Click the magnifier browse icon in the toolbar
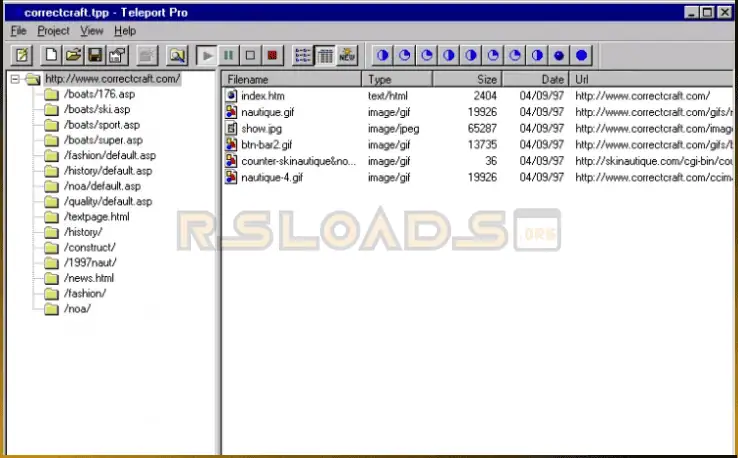Image resolution: width=738 pixels, height=458 pixels. 177,55
